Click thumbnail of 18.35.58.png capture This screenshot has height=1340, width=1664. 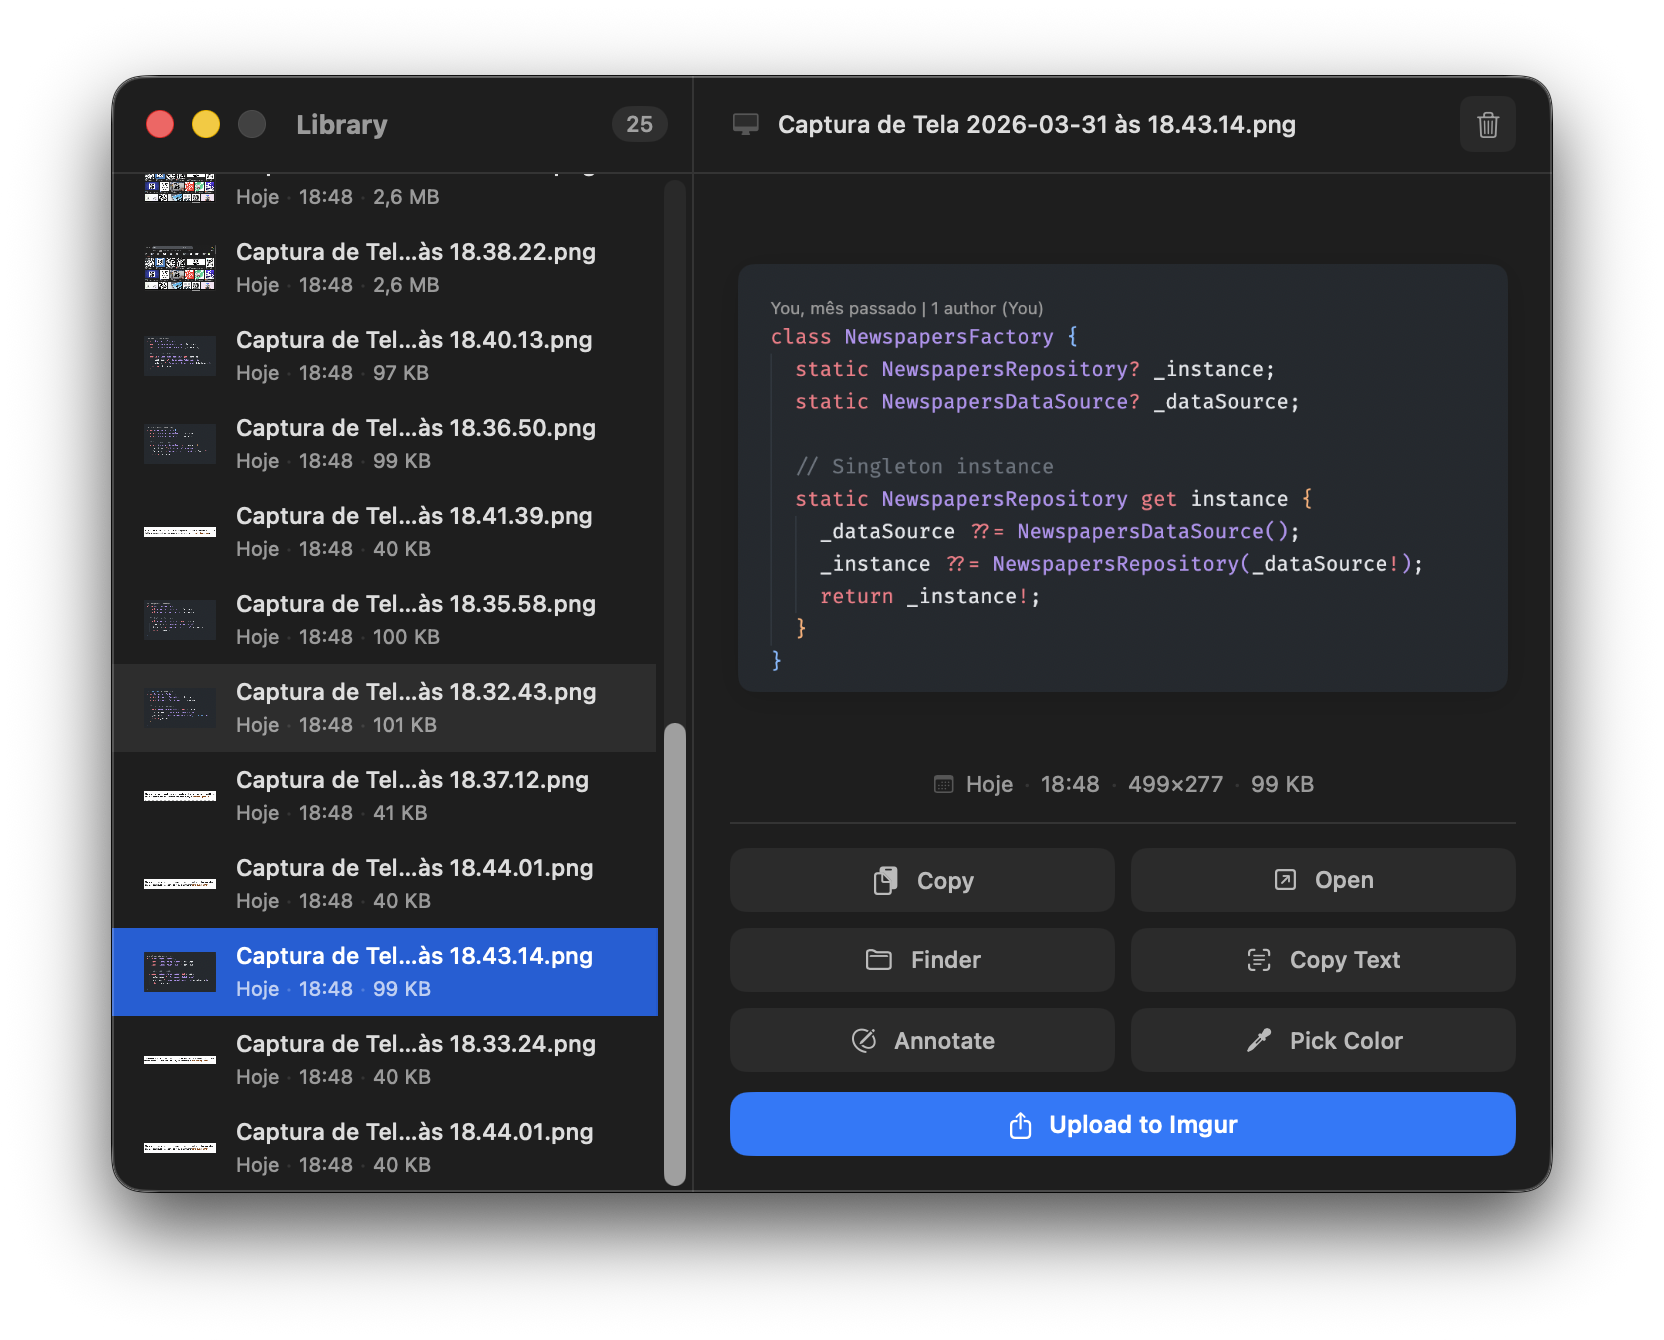pos(180,620)
